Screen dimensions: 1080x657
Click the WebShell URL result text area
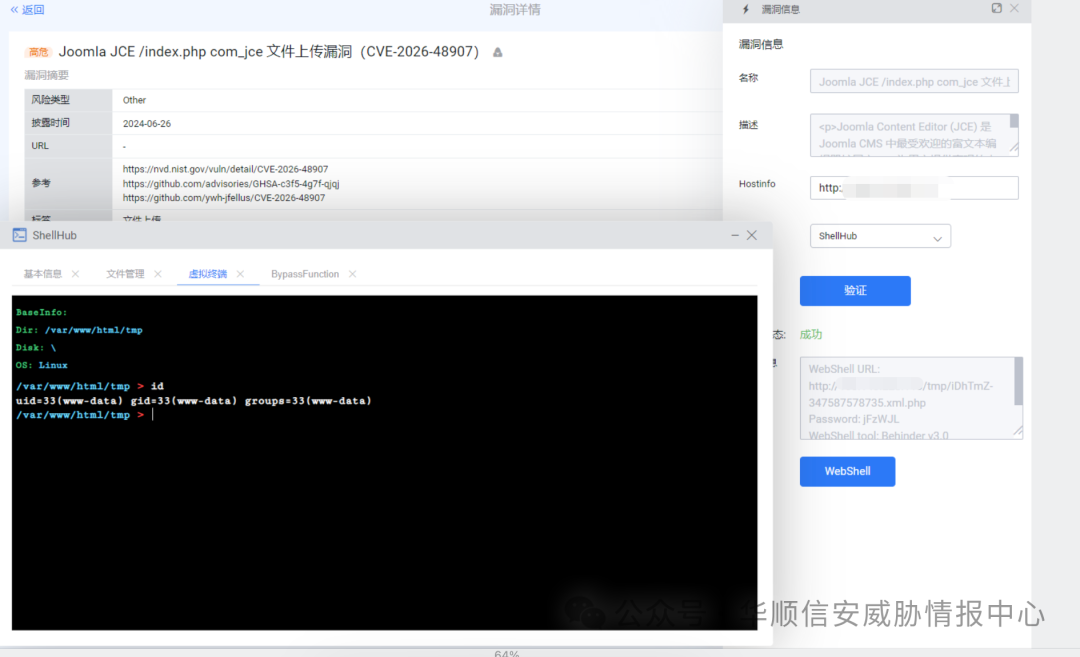coord(911,398)
